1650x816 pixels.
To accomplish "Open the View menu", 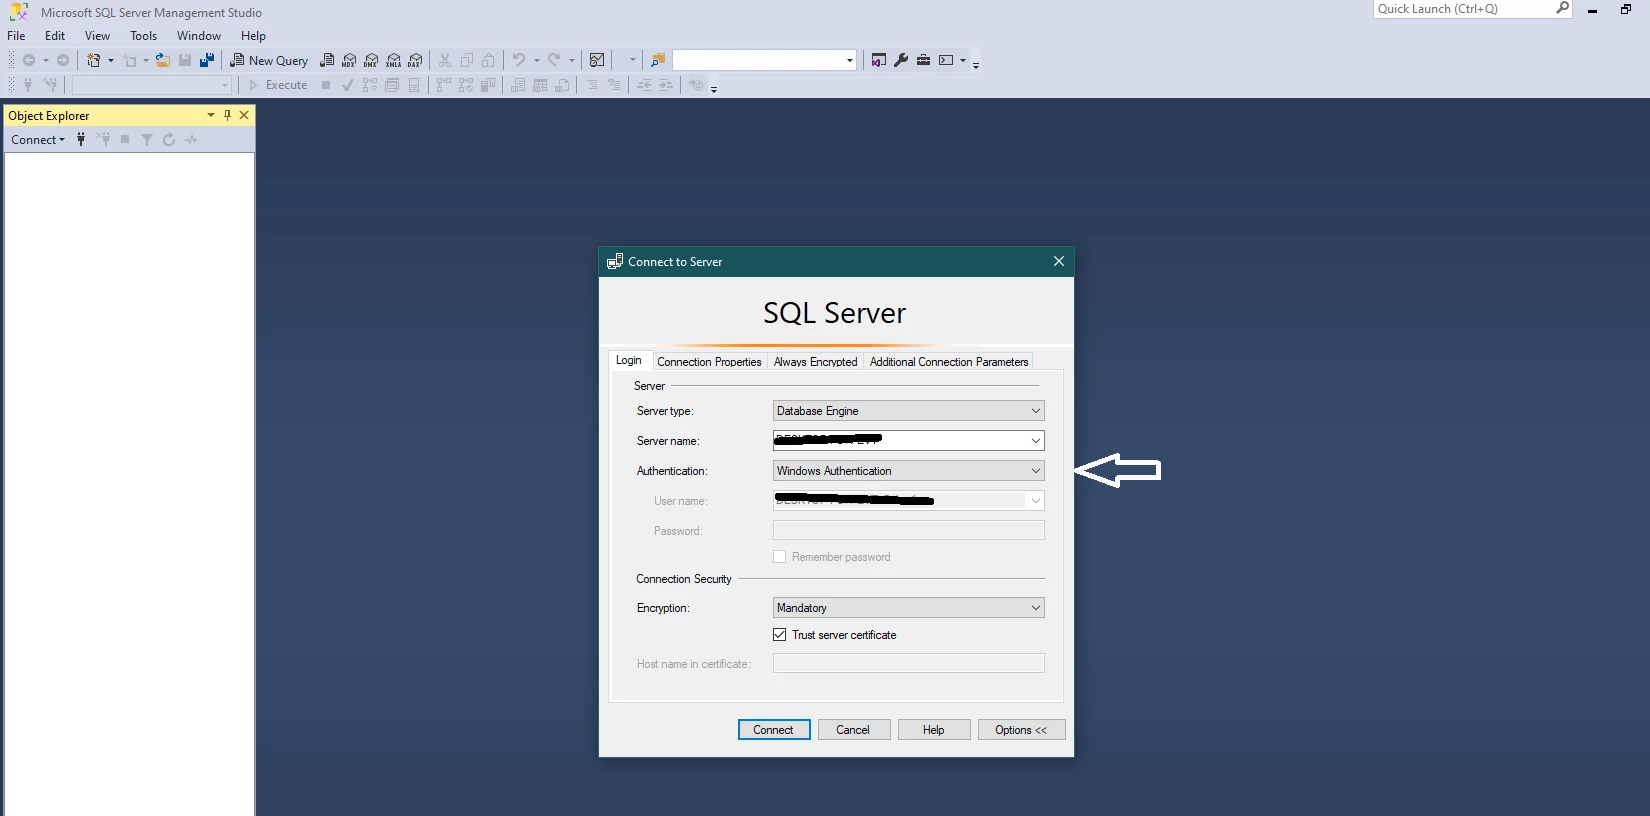I will point(97,36).
